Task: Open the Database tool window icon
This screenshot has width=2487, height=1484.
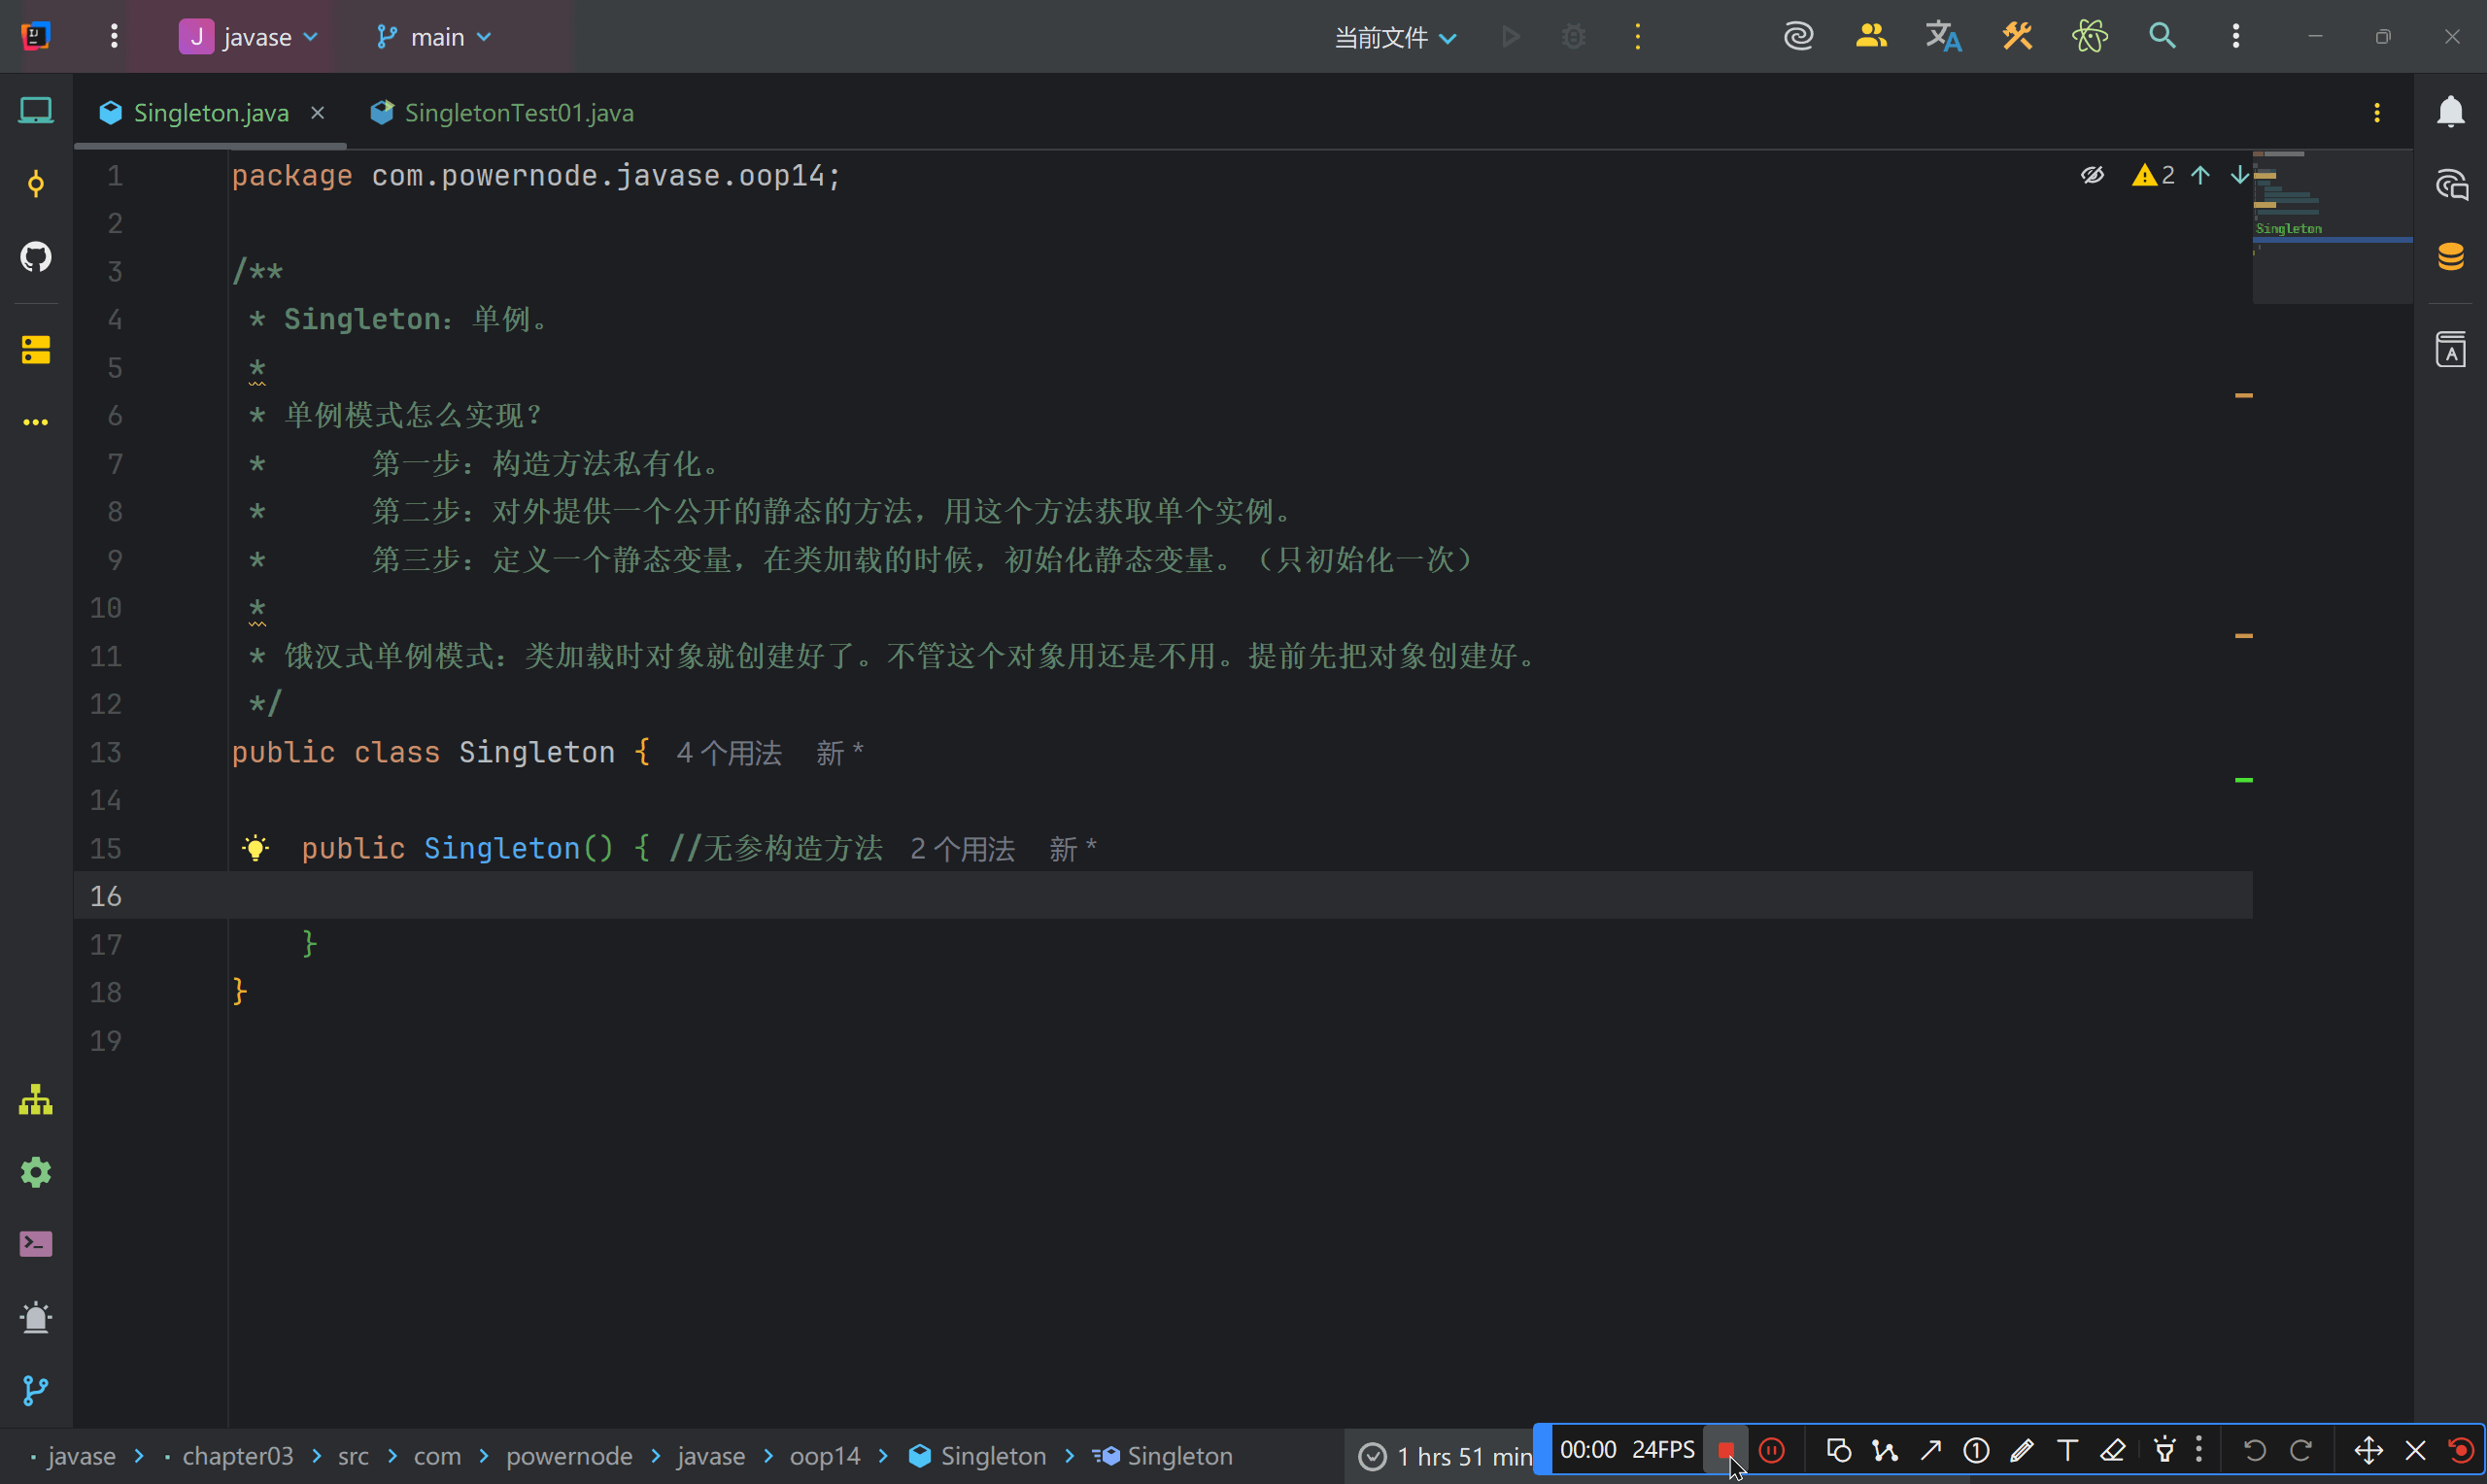Action: tap(2451, 257)
